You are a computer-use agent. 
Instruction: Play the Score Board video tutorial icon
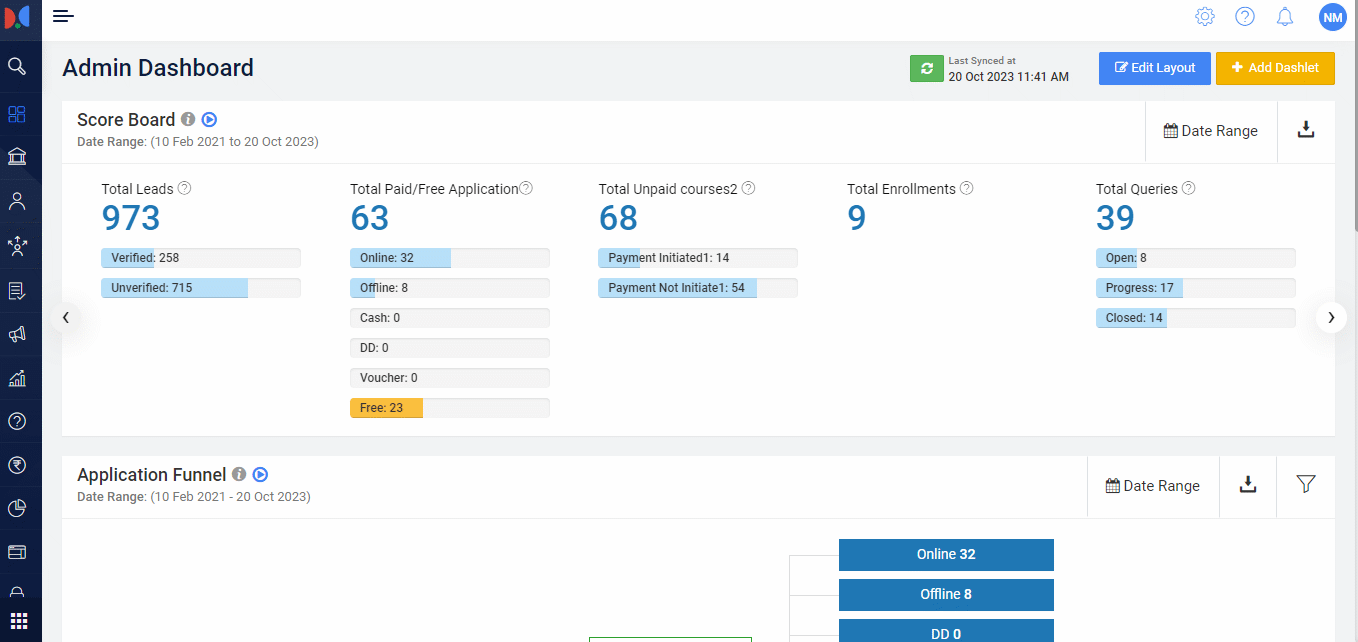(209, 120)
